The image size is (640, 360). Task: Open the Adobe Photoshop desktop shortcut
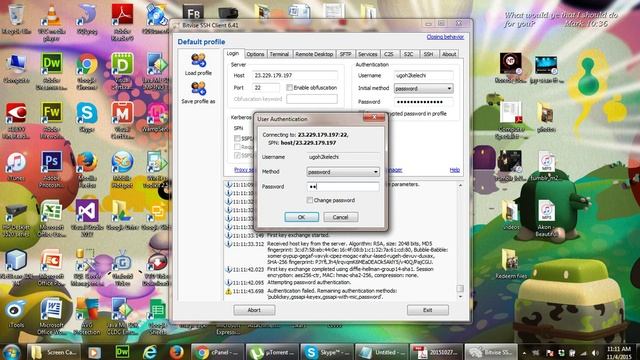[52, 169]
